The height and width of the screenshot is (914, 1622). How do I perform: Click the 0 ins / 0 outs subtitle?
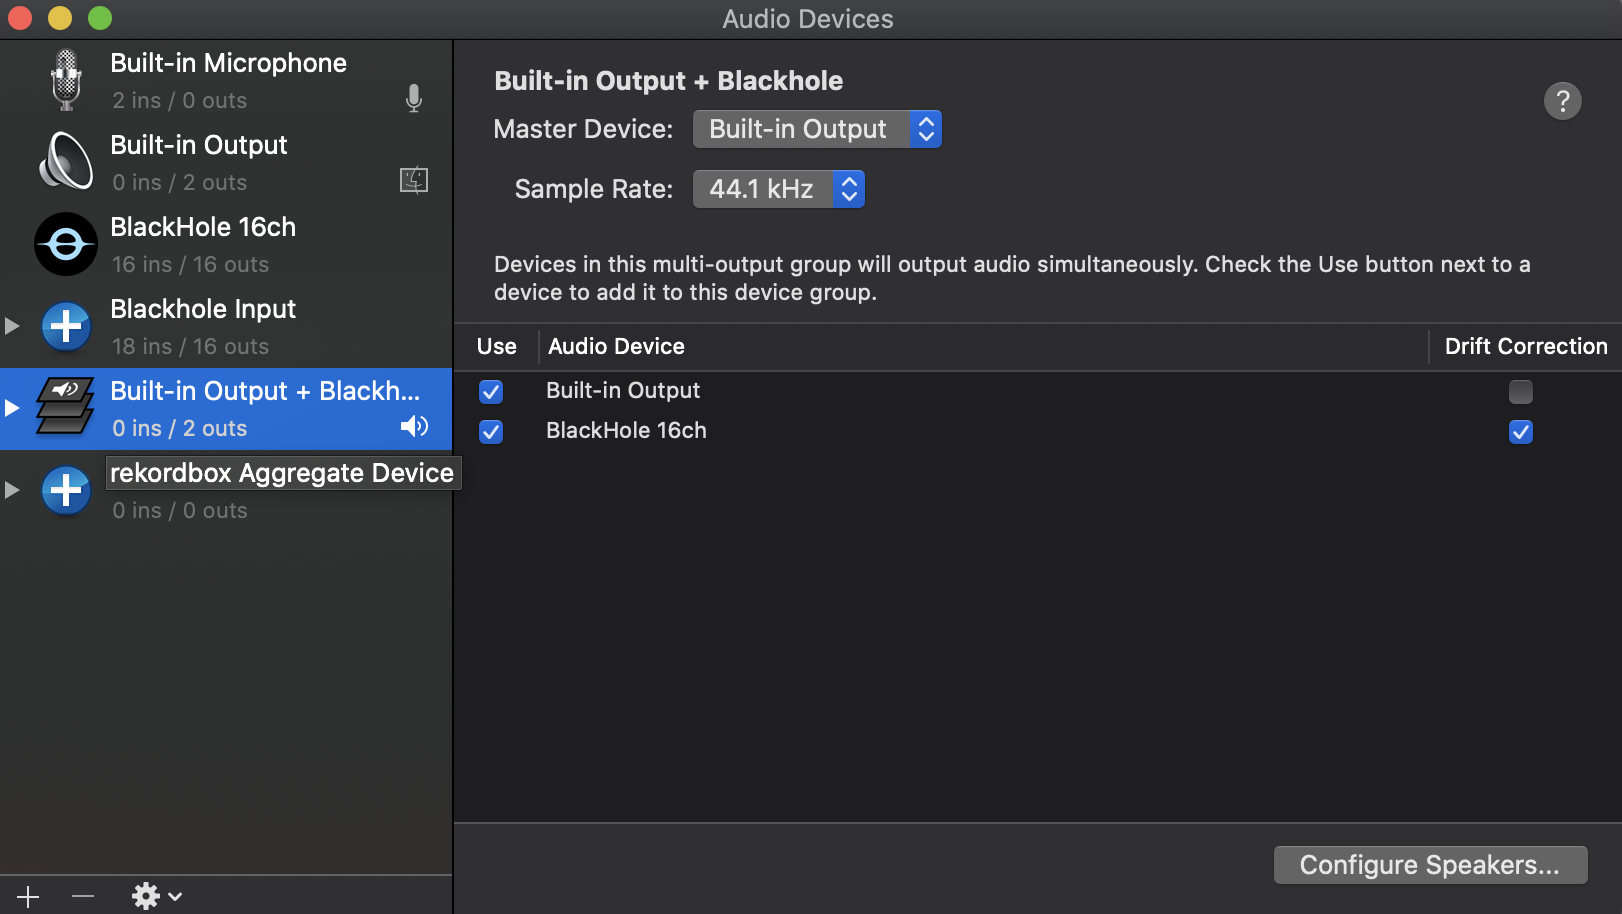click(x=180, y=510)
